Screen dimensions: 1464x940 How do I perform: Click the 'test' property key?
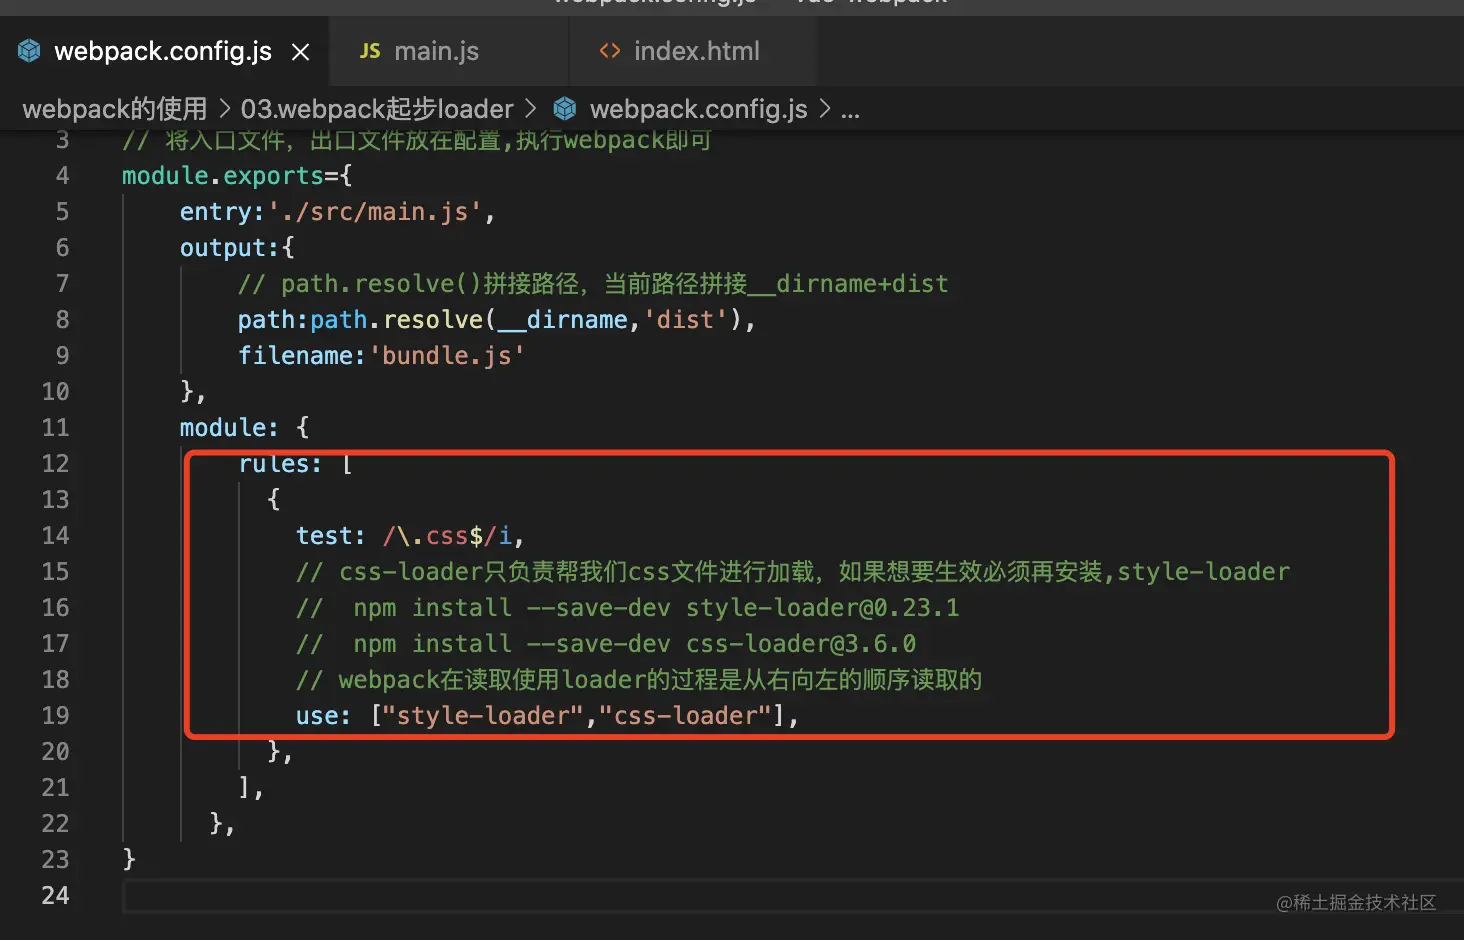pyautogui.click(x=325, y=536)
